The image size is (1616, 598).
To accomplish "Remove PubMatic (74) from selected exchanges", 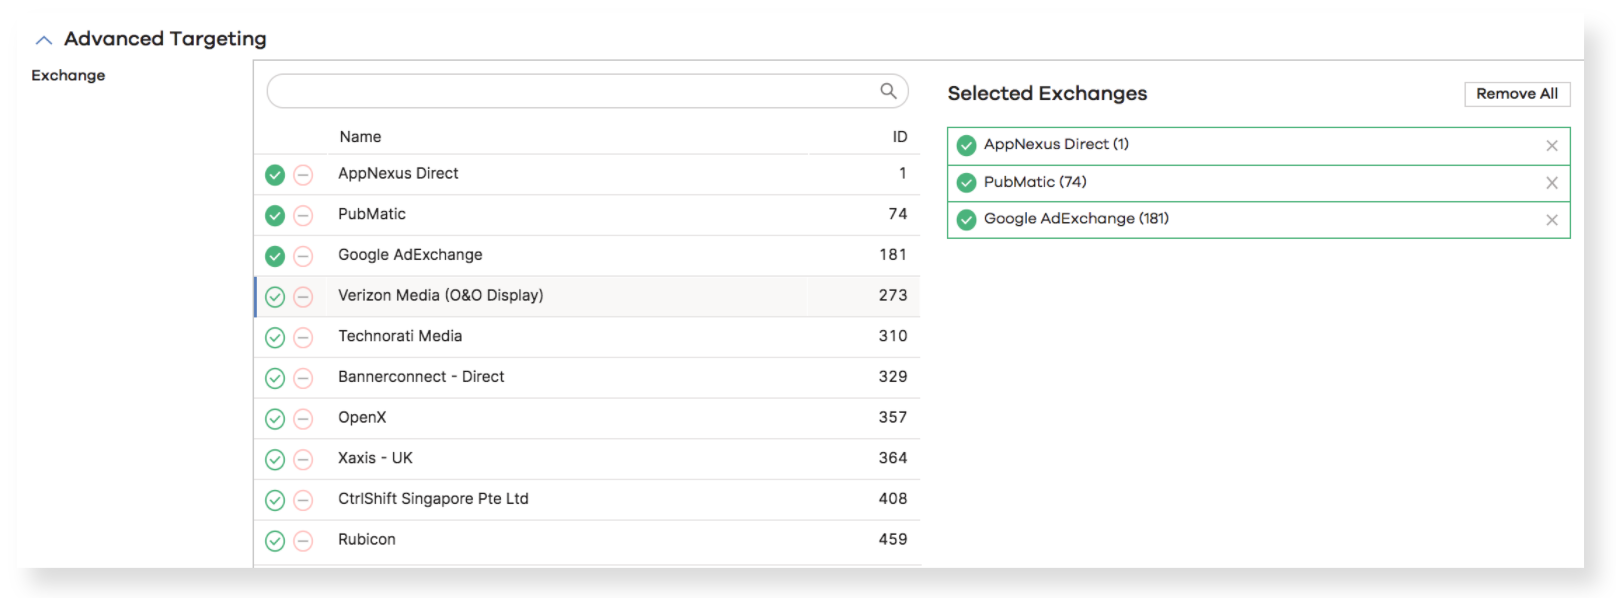I will click(x=1552, y=183).
